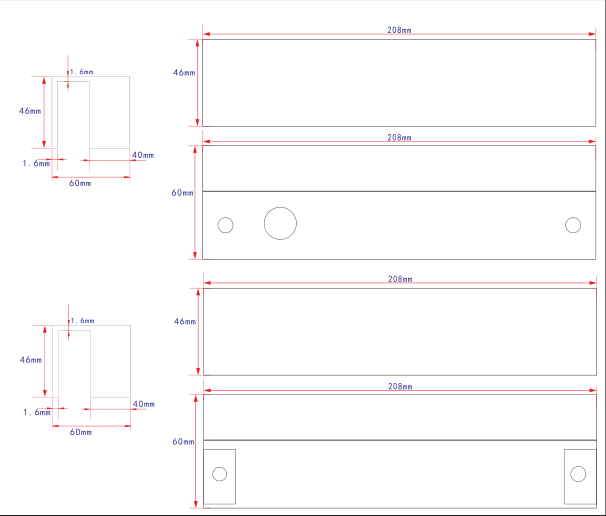Click the small right circle in second panel
Screen dimensions: 606x516
pos(573,225)
